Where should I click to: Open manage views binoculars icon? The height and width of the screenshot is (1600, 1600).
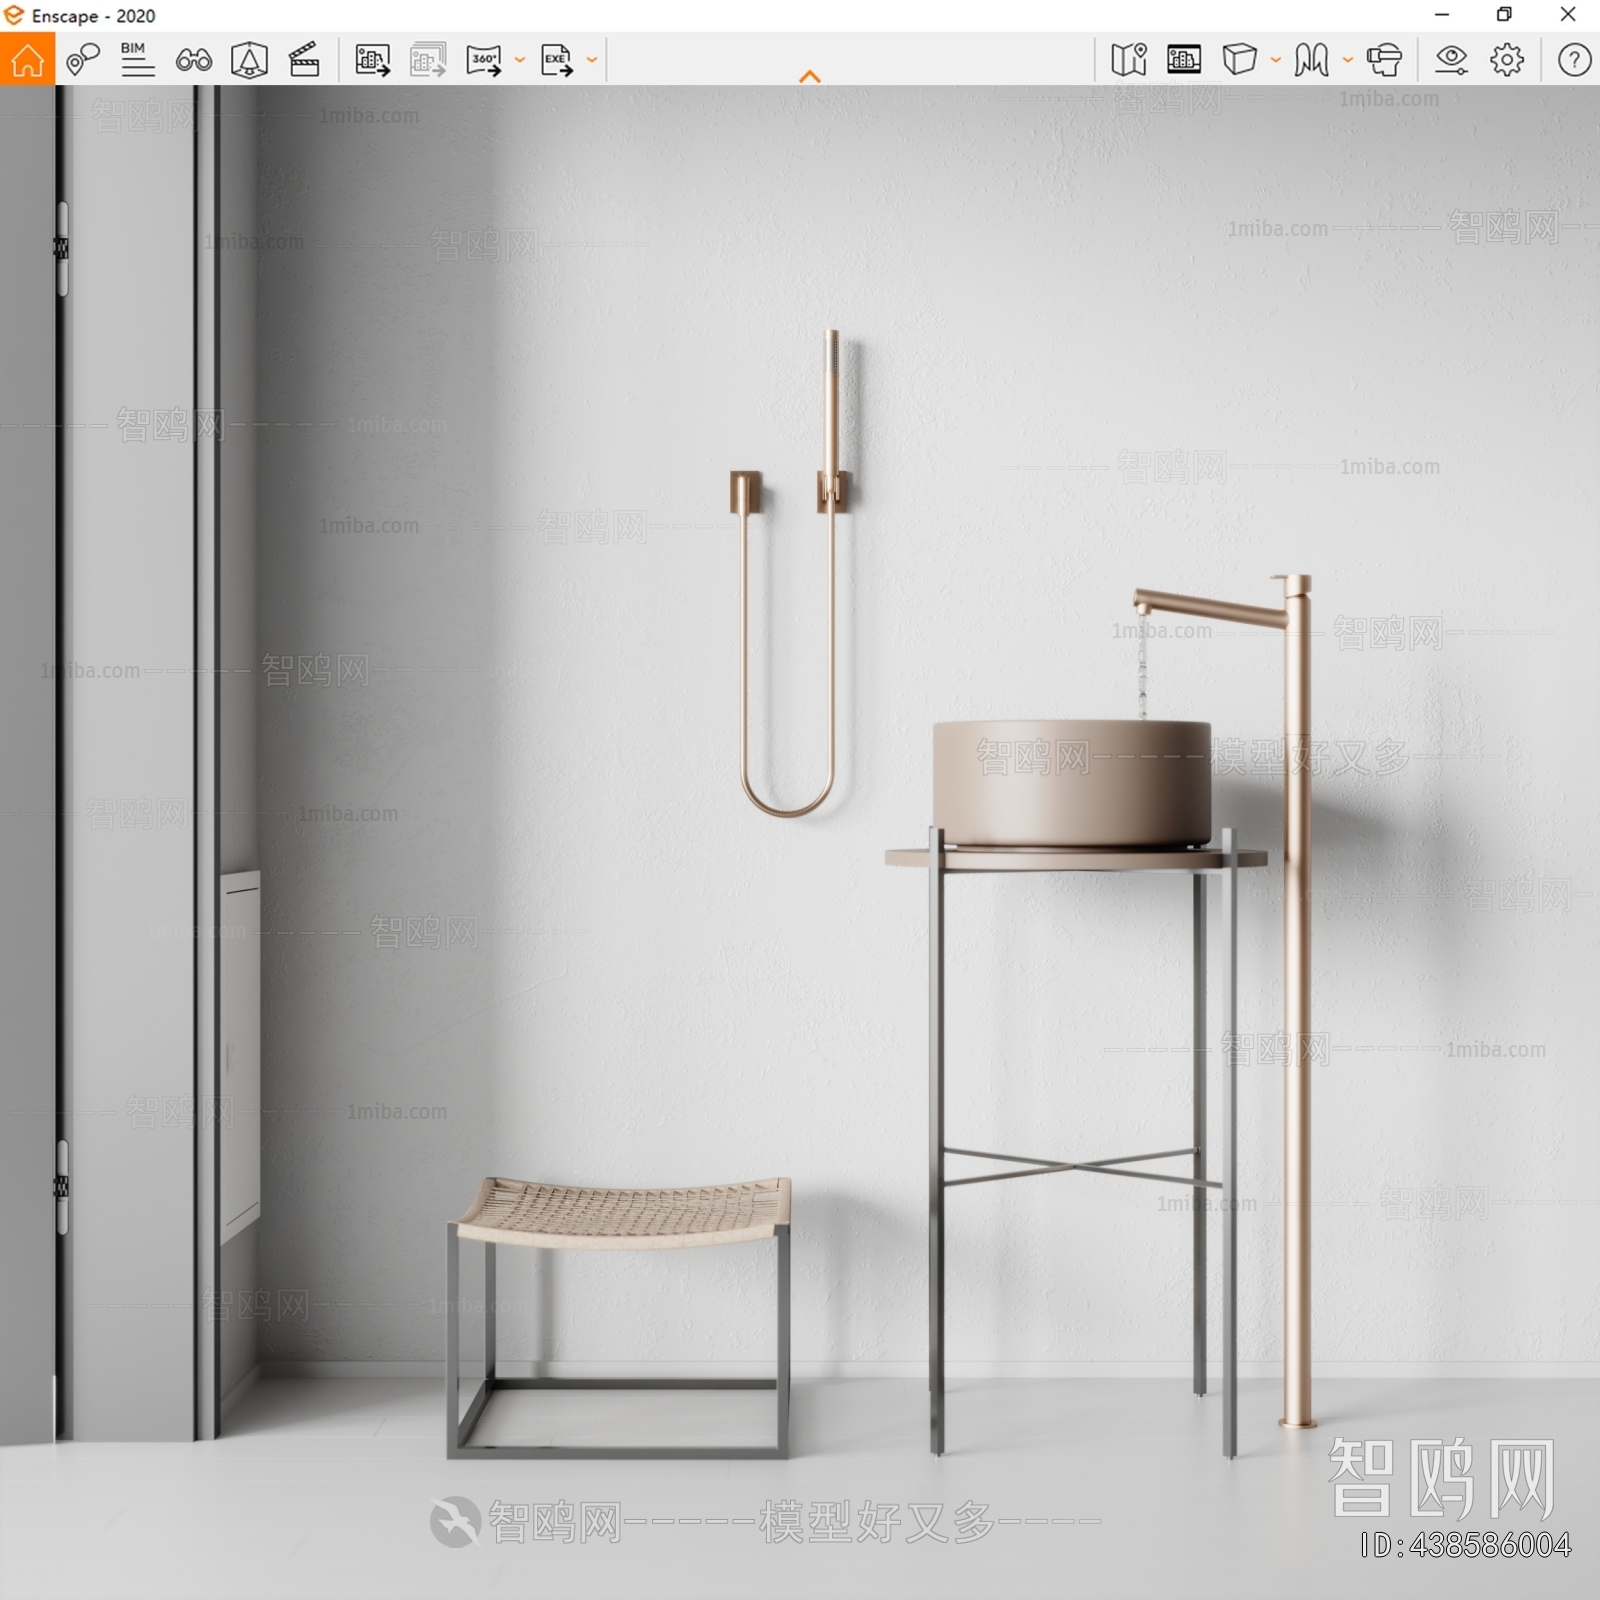[x=193, y=61]
